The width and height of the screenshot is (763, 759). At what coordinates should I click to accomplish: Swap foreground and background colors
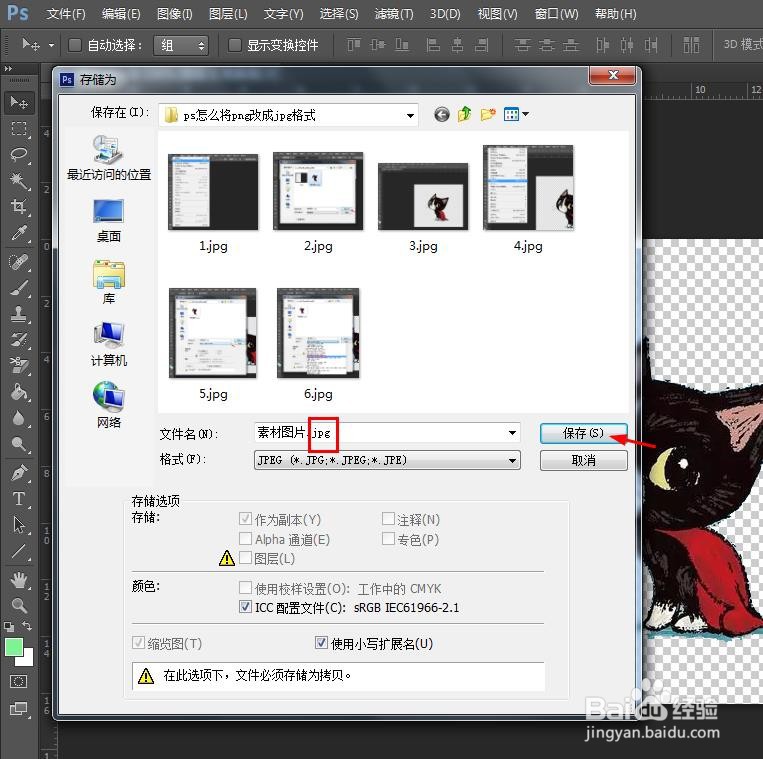(27, 626)
